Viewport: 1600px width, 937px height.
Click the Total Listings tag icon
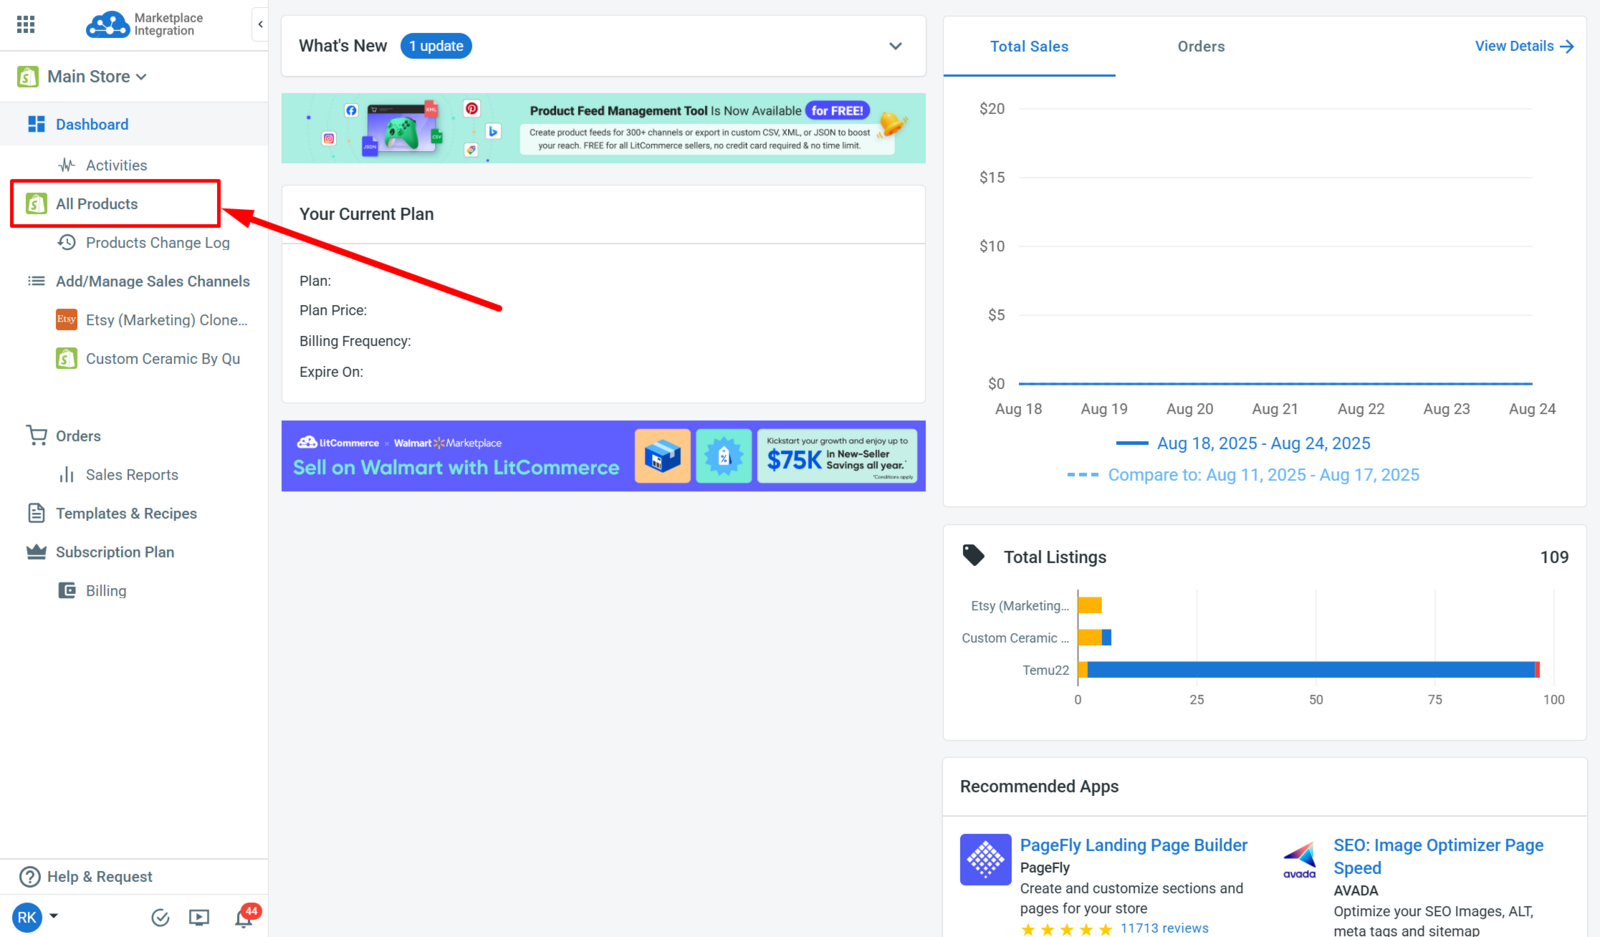[x=973, y=555]
